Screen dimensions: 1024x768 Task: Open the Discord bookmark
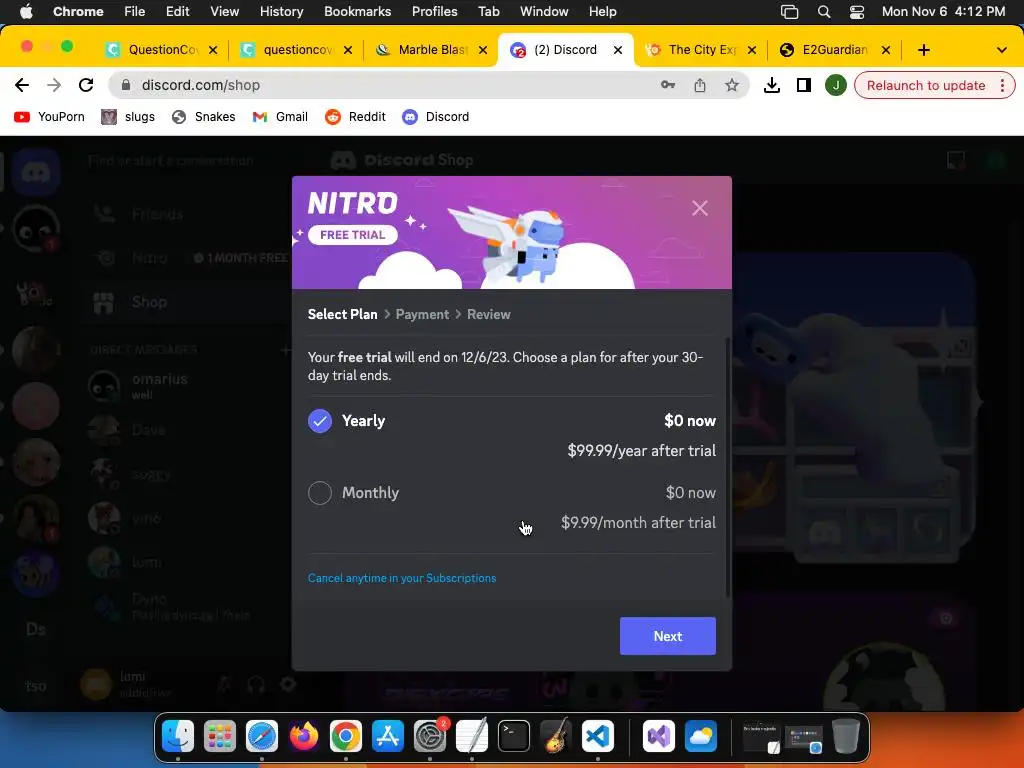tap(436, 117)
